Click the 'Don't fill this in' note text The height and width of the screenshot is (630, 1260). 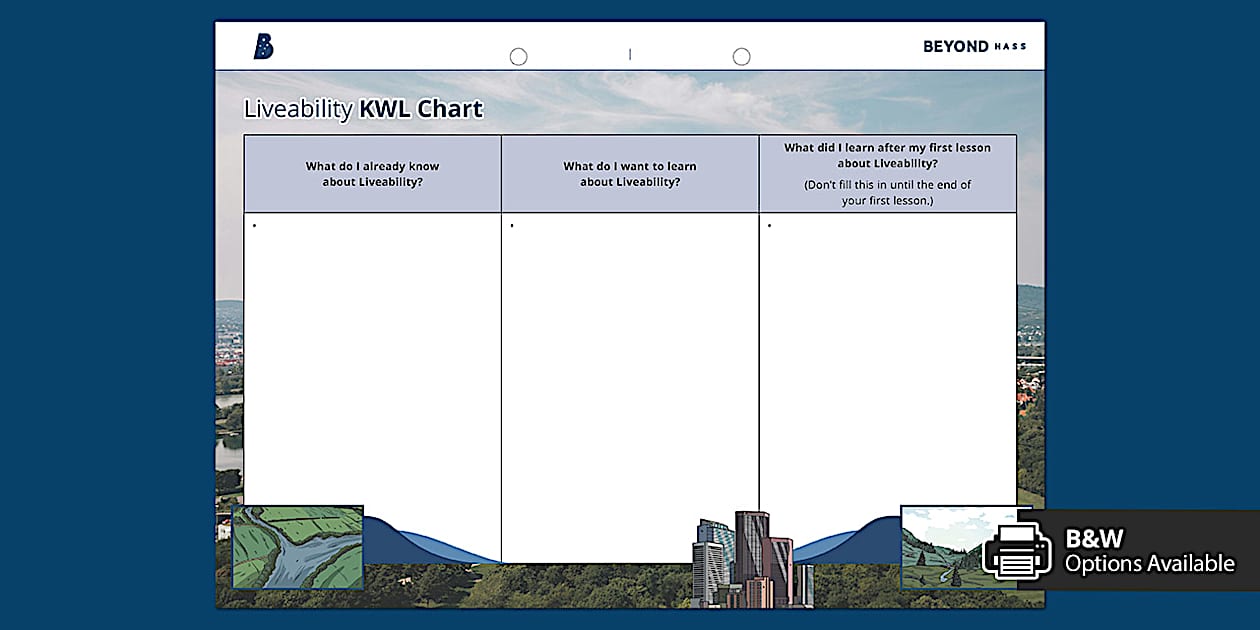tap(887, 192)
